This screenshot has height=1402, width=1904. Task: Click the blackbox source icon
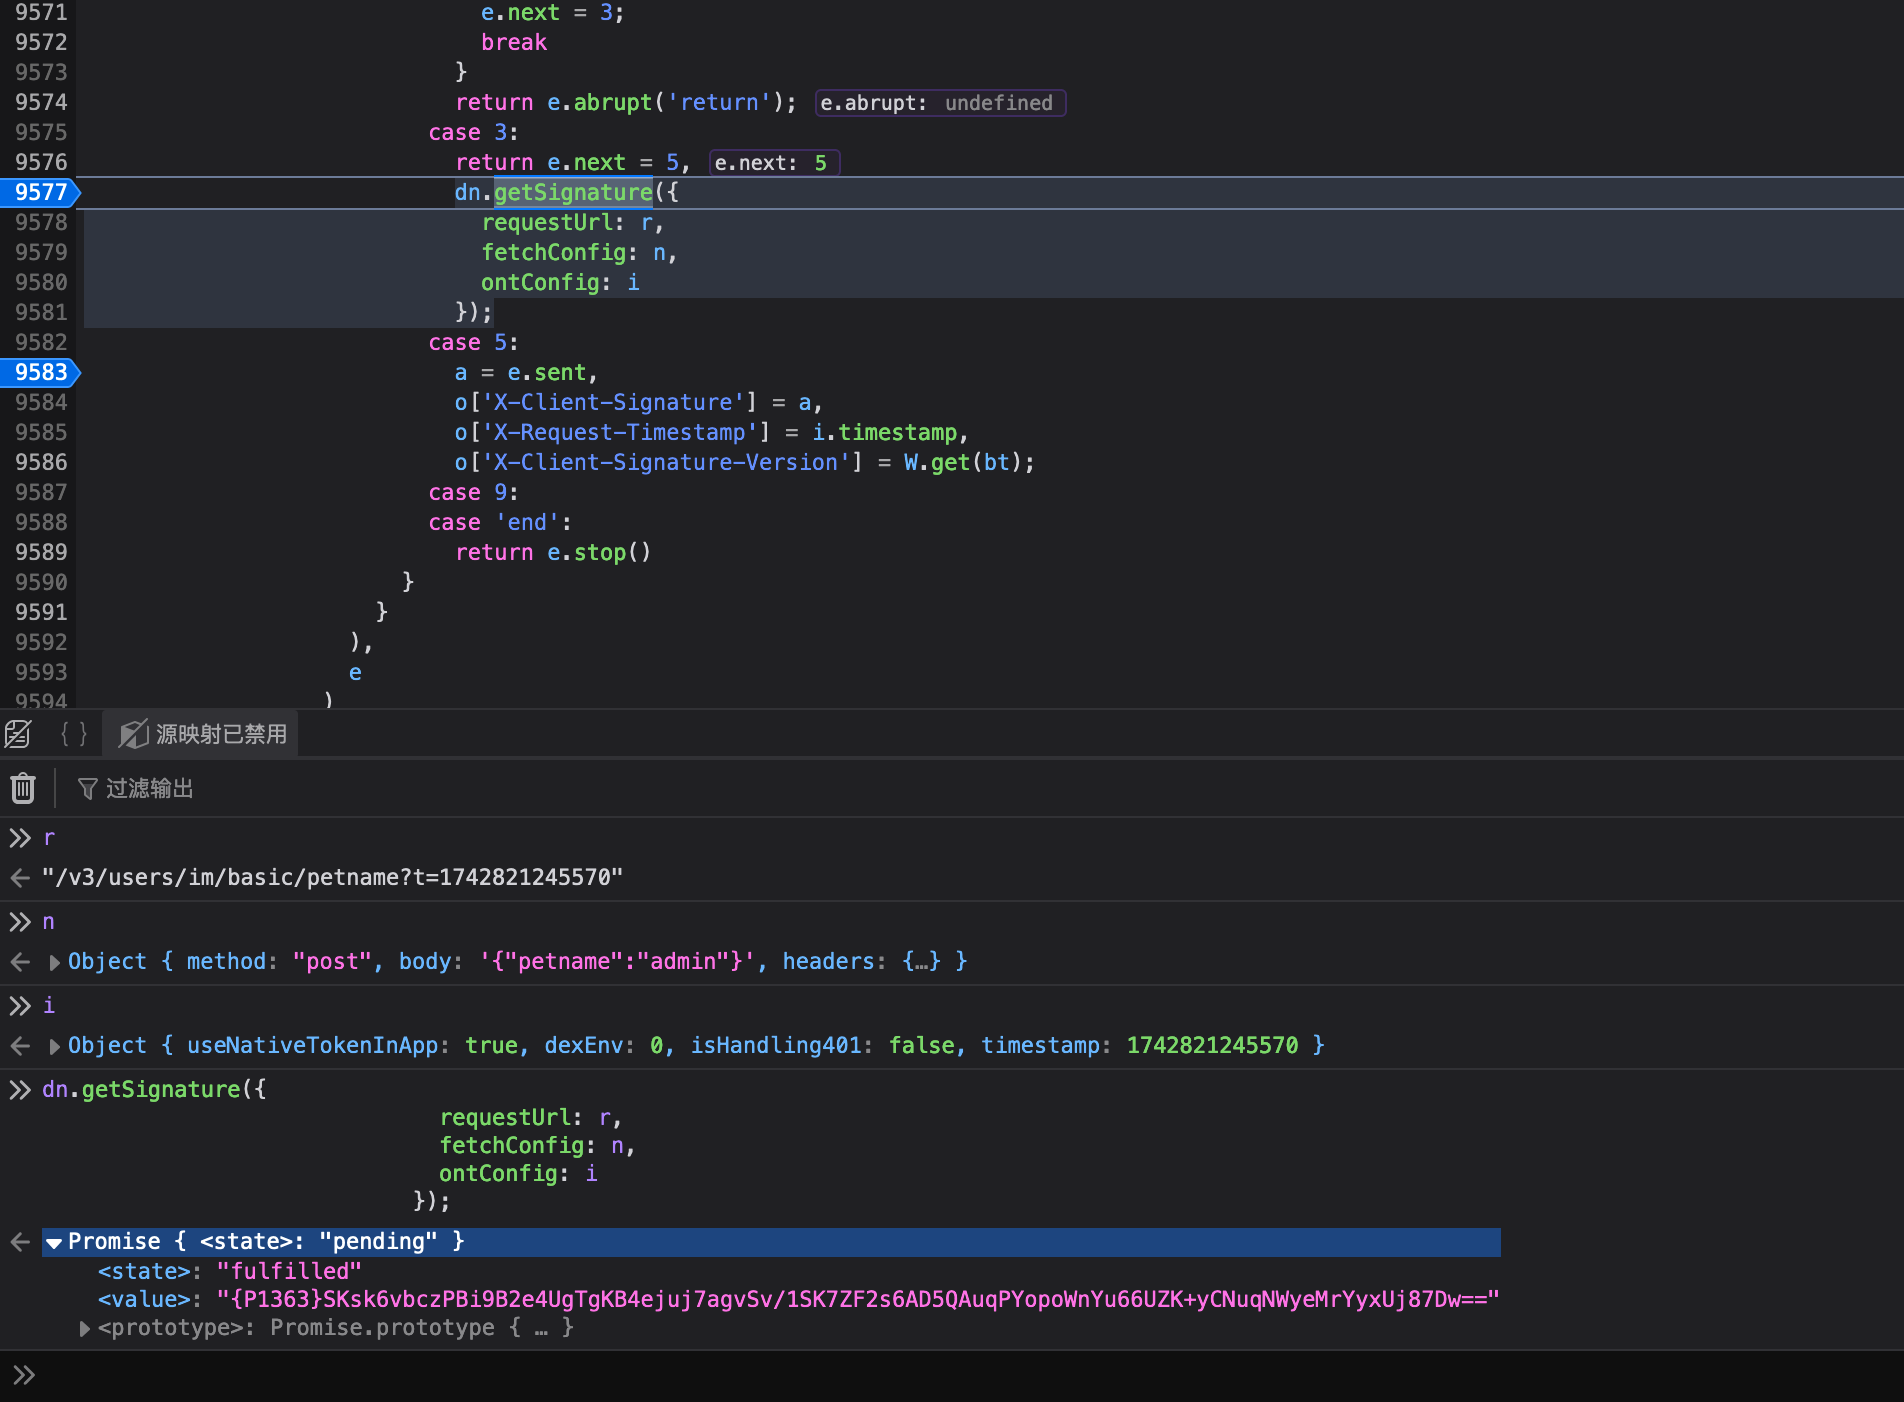click(x=18, y=734)
